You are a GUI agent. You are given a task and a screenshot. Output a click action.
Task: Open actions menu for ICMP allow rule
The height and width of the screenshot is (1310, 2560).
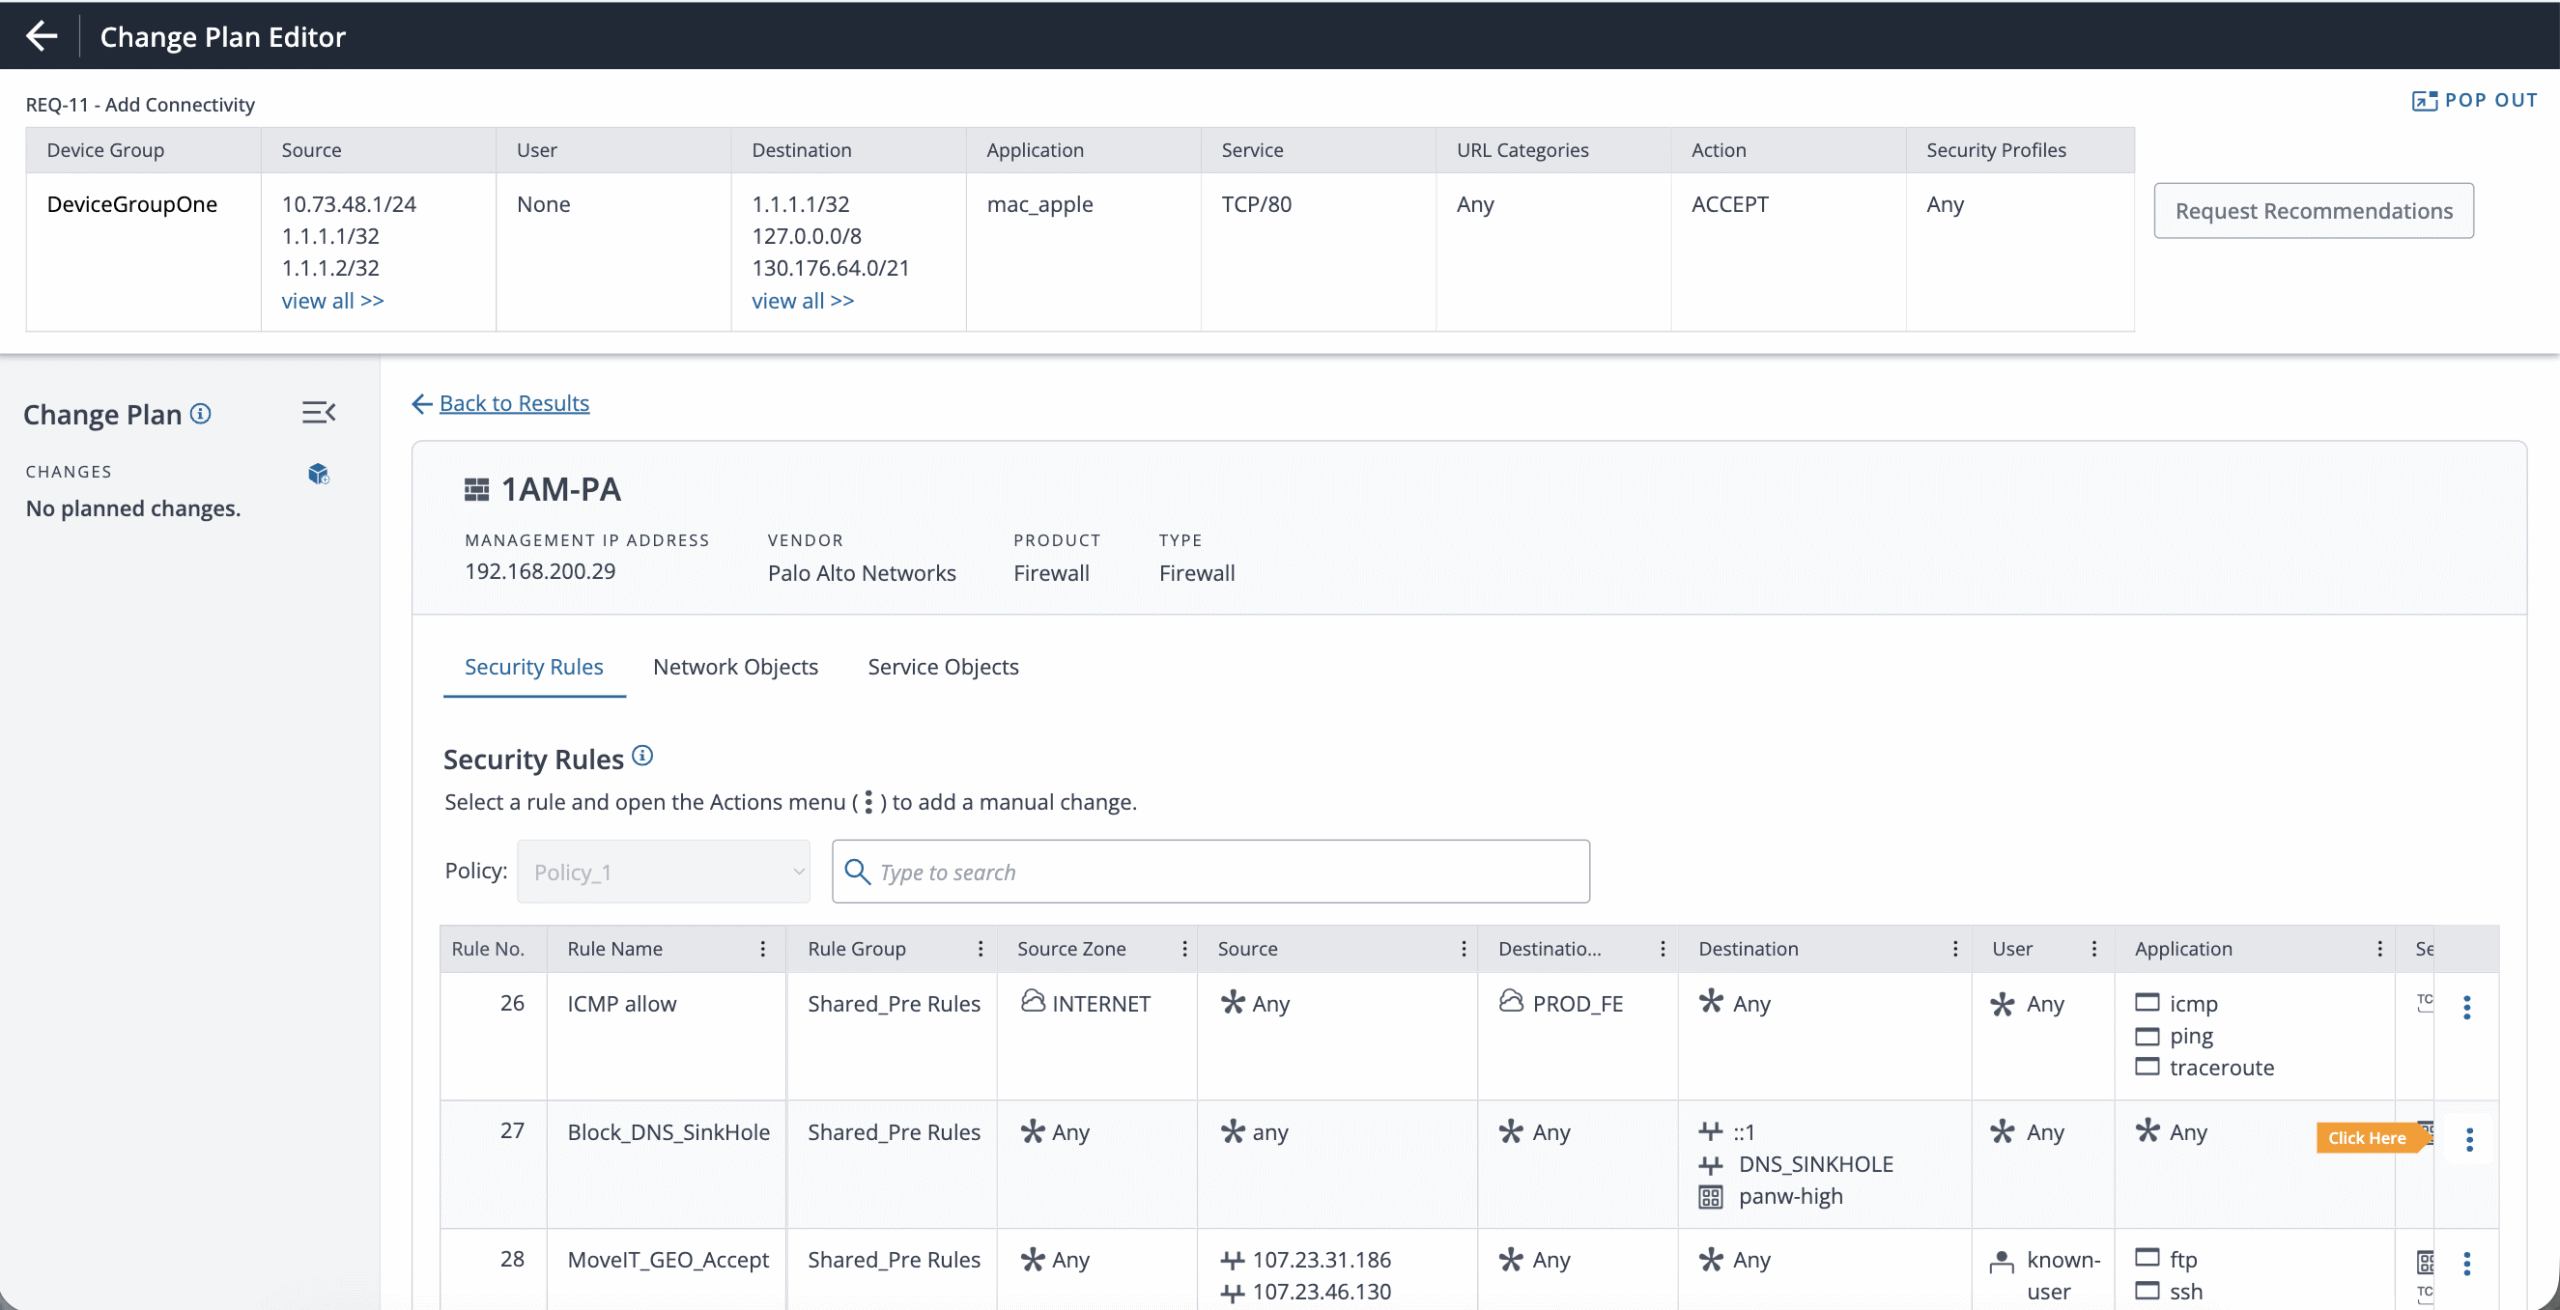click(2467, 1007)
